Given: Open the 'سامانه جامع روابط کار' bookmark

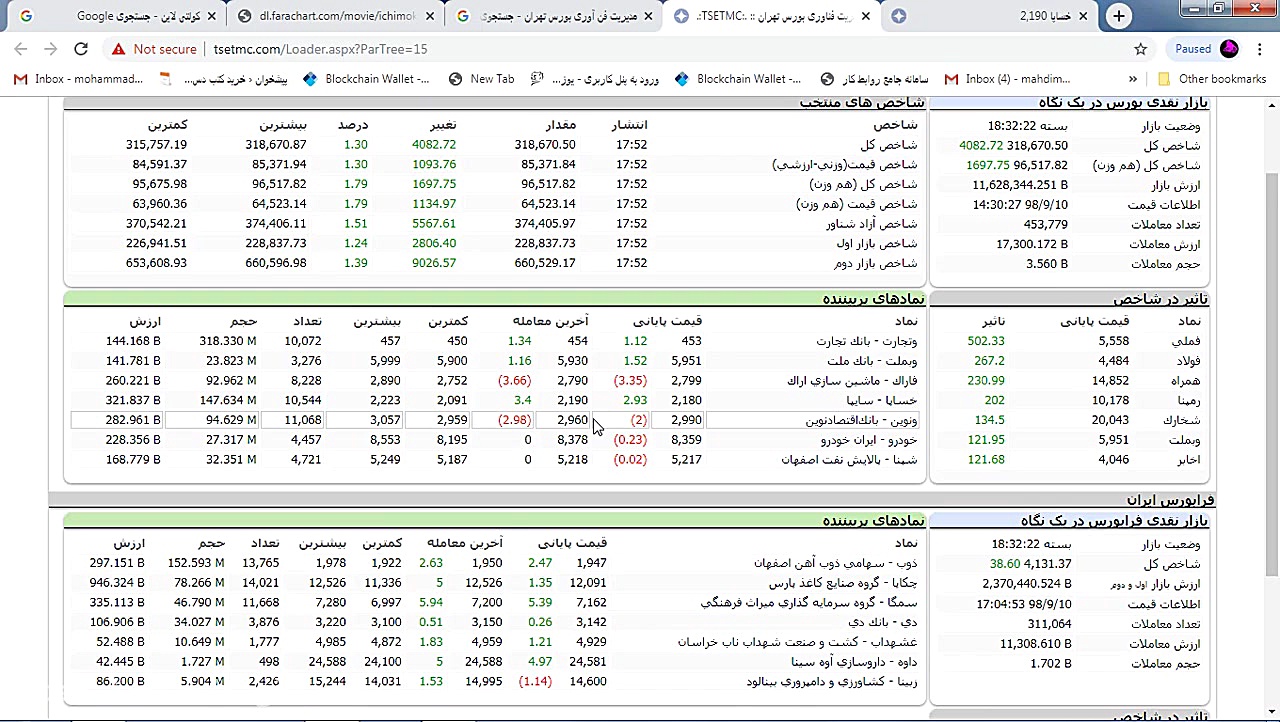Looking at the screenshot, I should [x=885, y=79].
